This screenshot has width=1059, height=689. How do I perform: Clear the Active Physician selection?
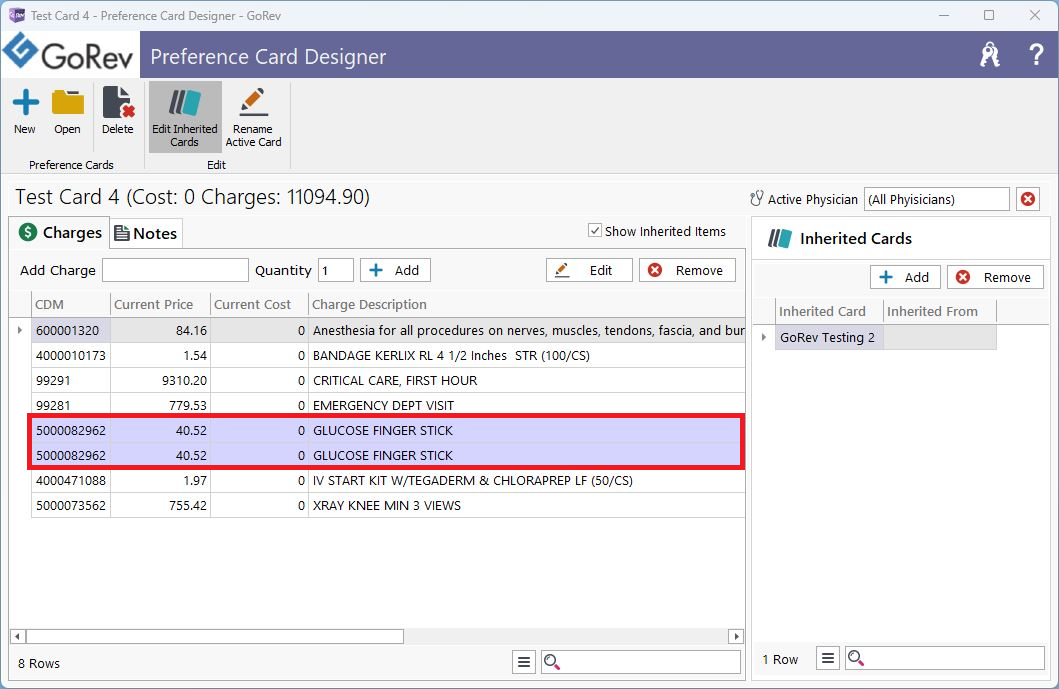pyautogui.click(x=1028, y=199)
